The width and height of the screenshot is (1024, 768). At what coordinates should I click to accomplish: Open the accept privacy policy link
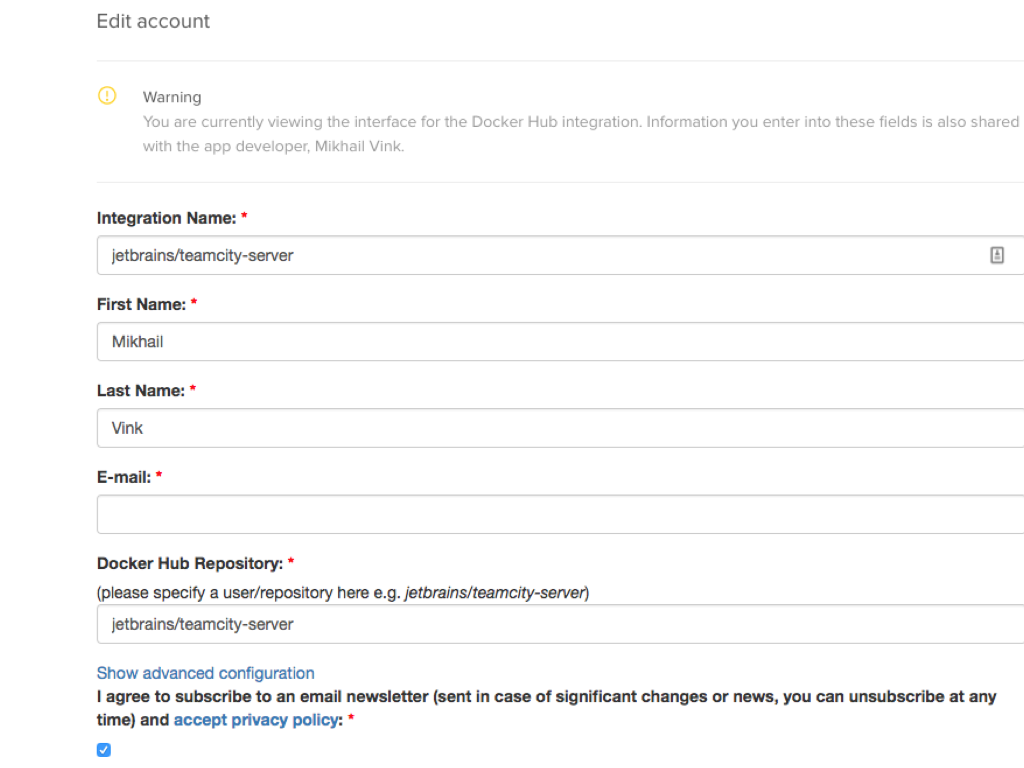click(x=255, y=720)
